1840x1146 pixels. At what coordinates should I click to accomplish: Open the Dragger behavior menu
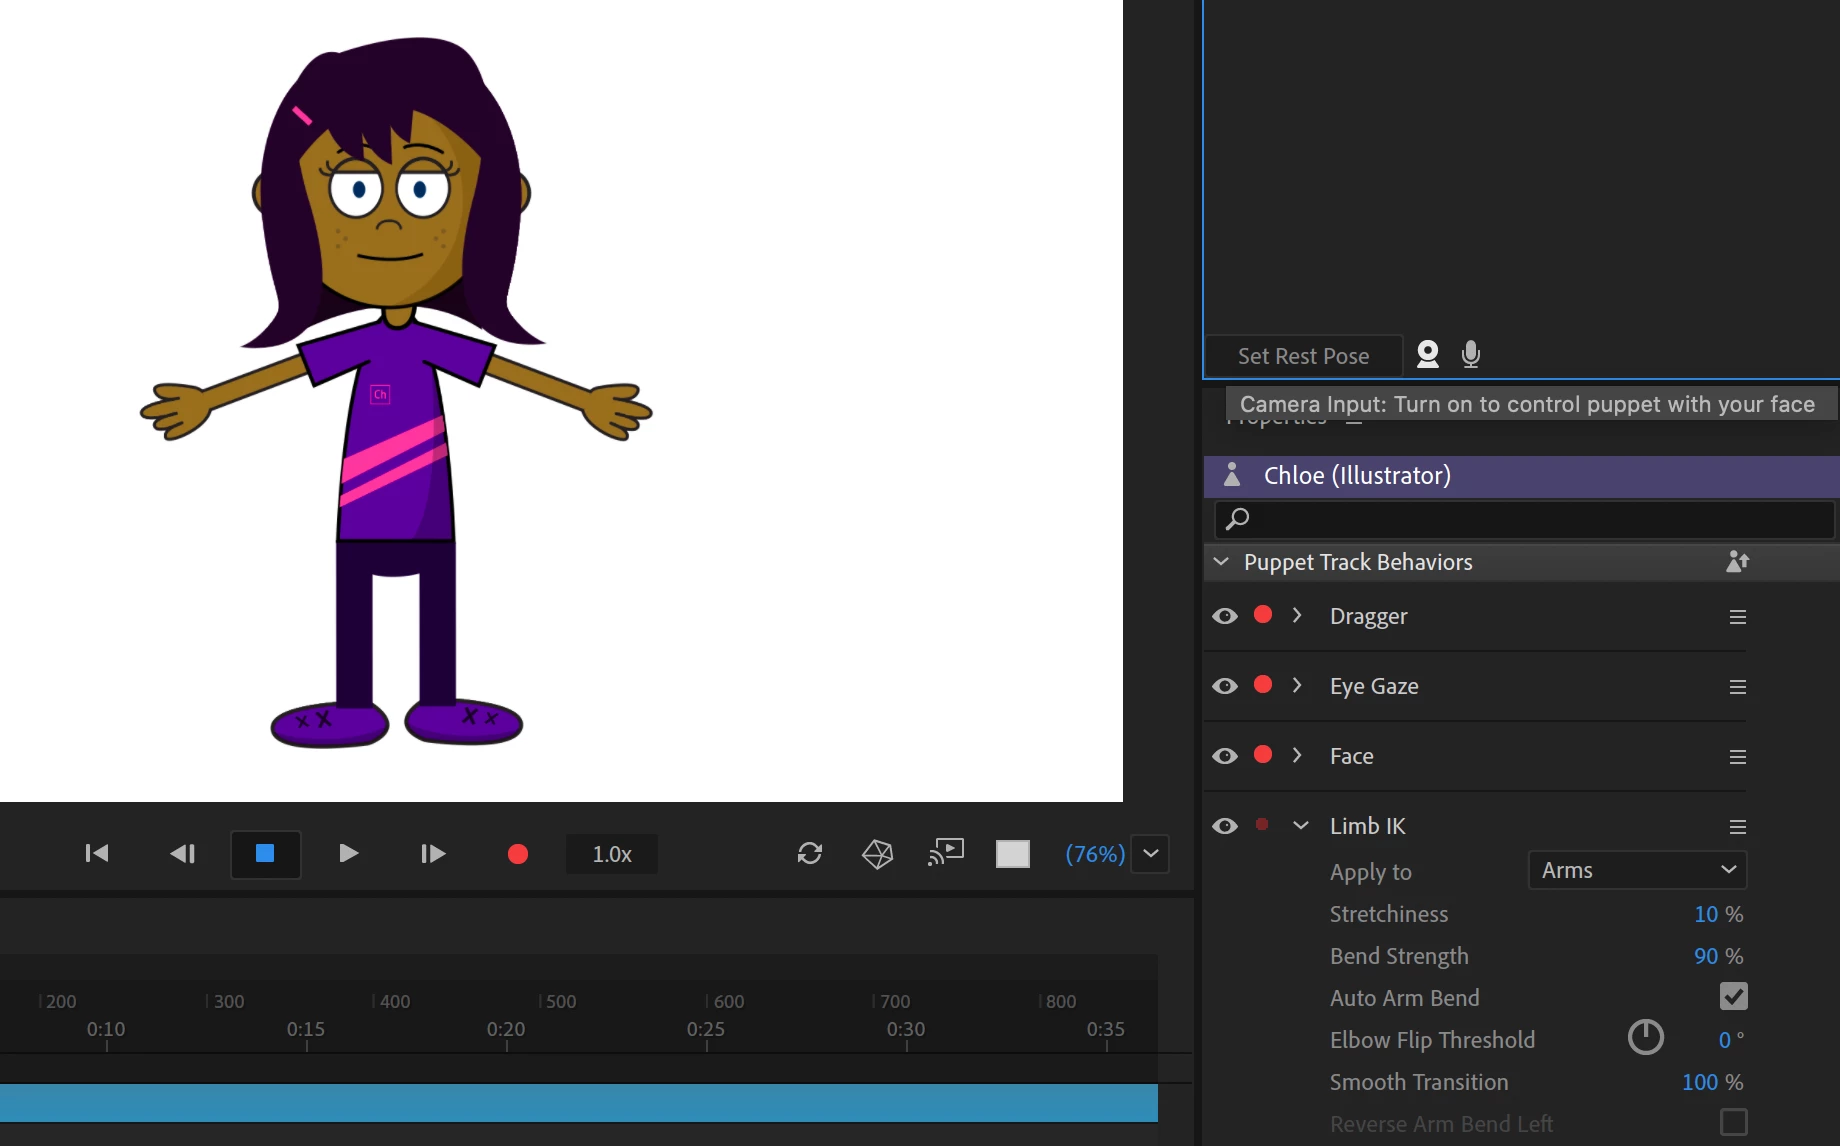[1738, 617]
